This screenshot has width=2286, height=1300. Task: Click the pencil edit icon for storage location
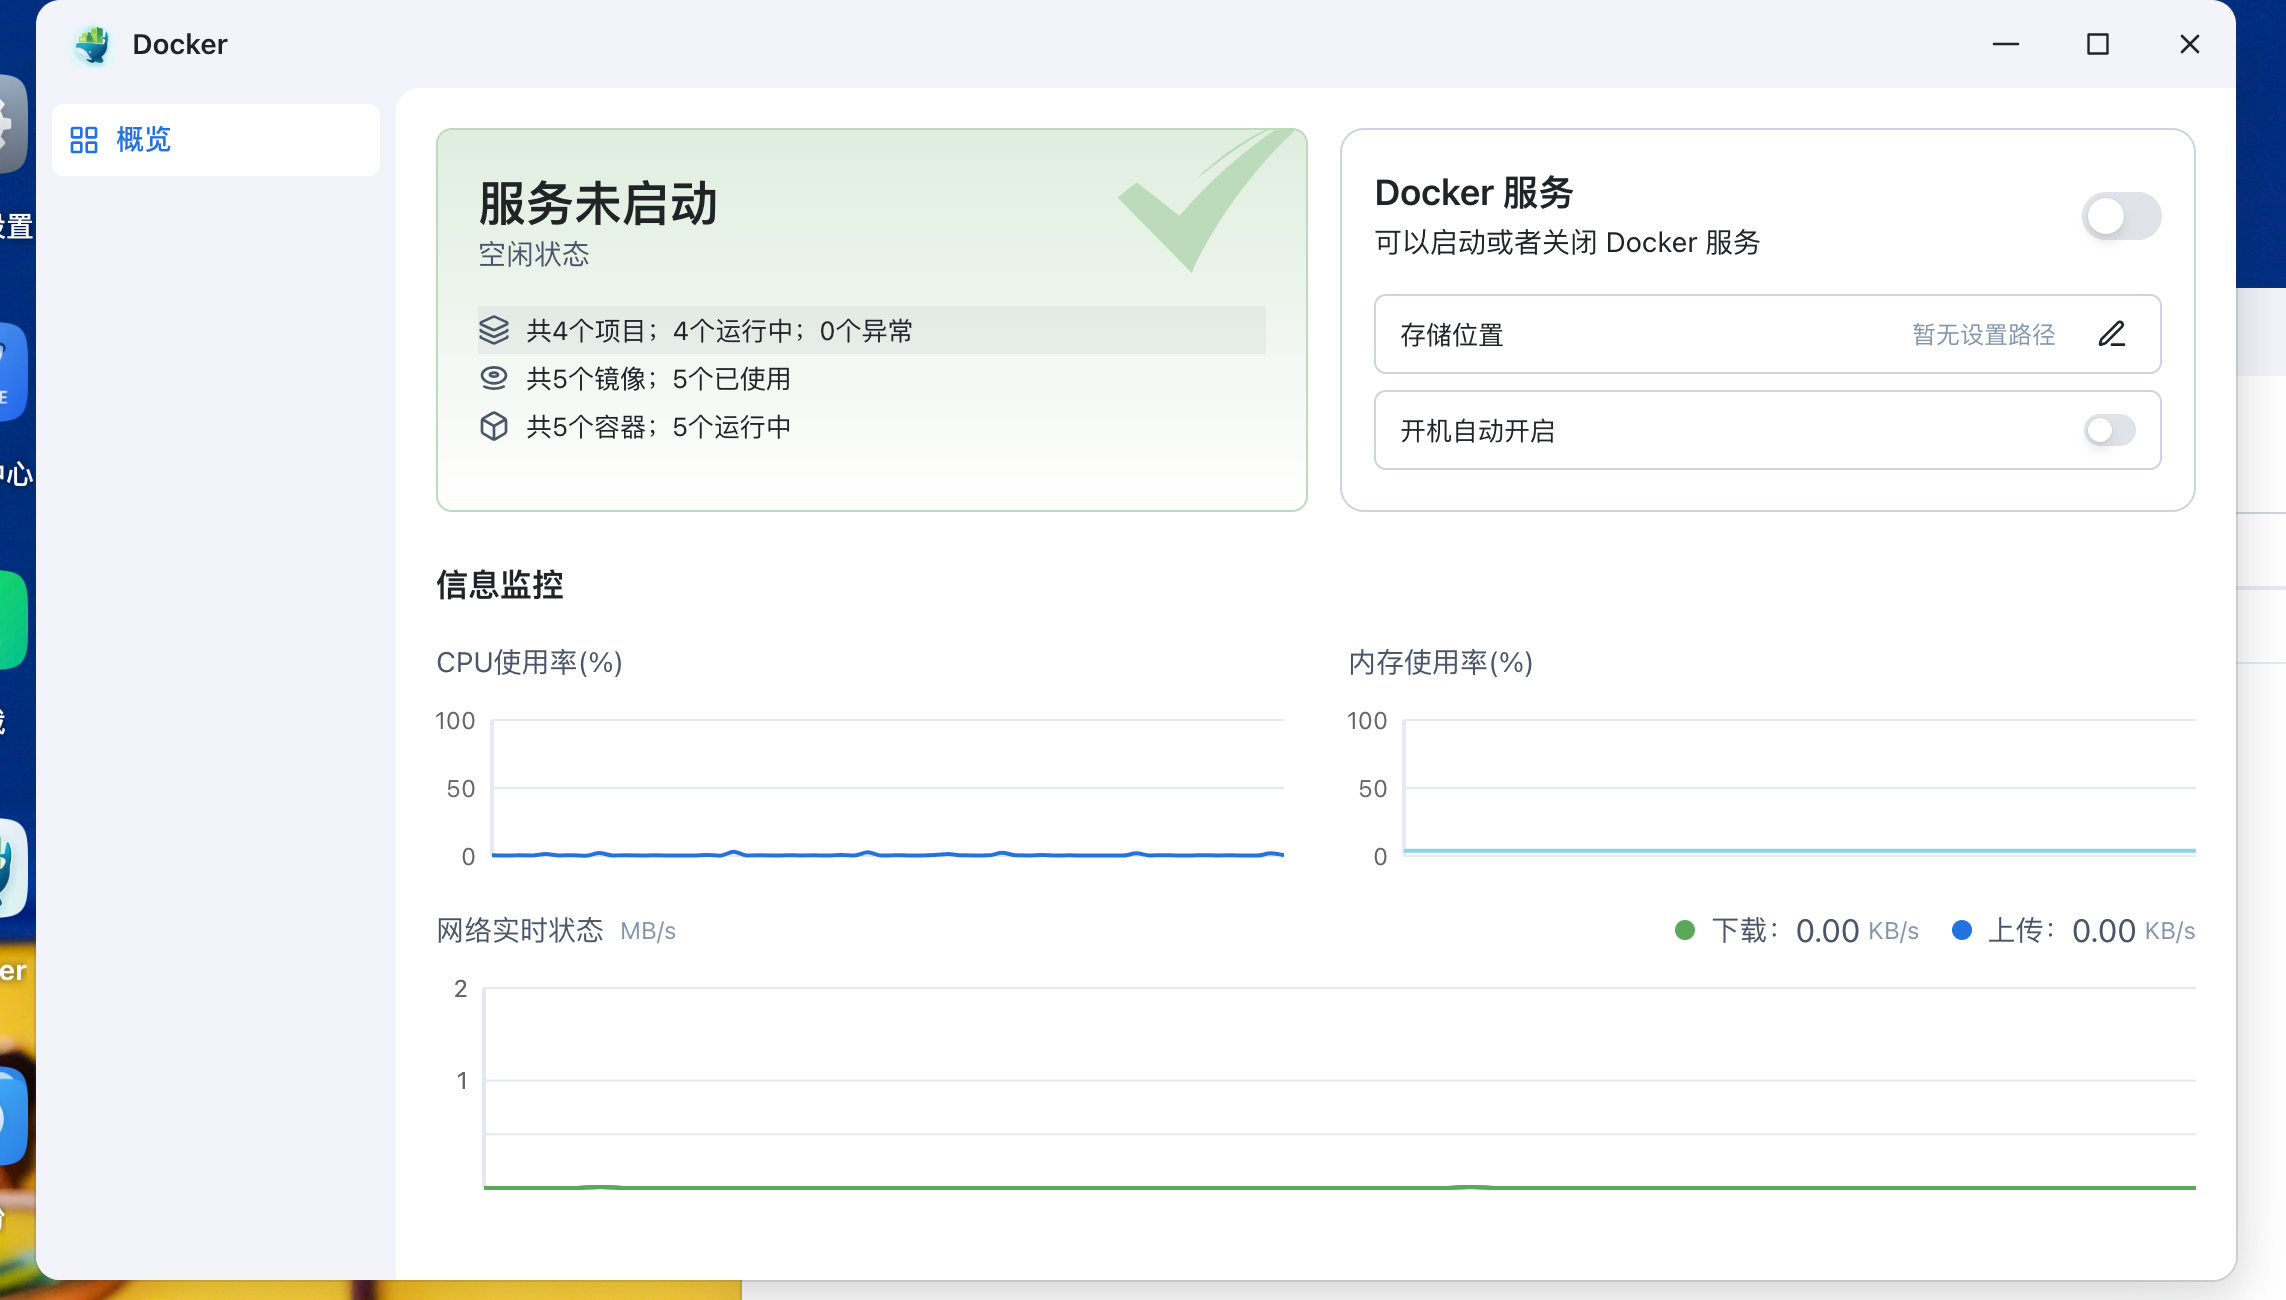pos(2111,334)
